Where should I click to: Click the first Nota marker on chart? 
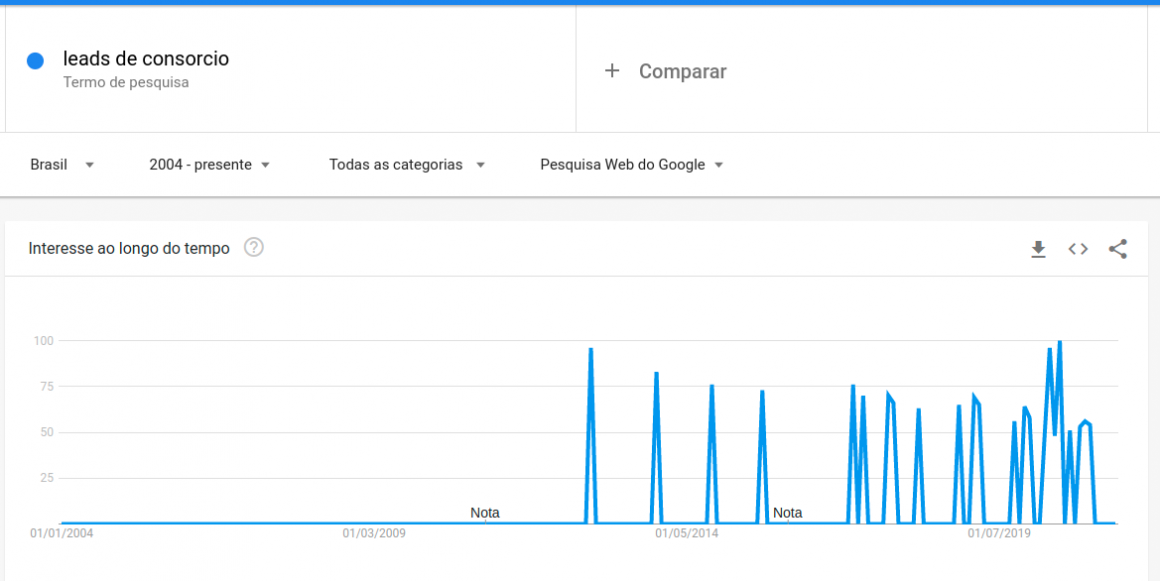(x=485, y=513)
